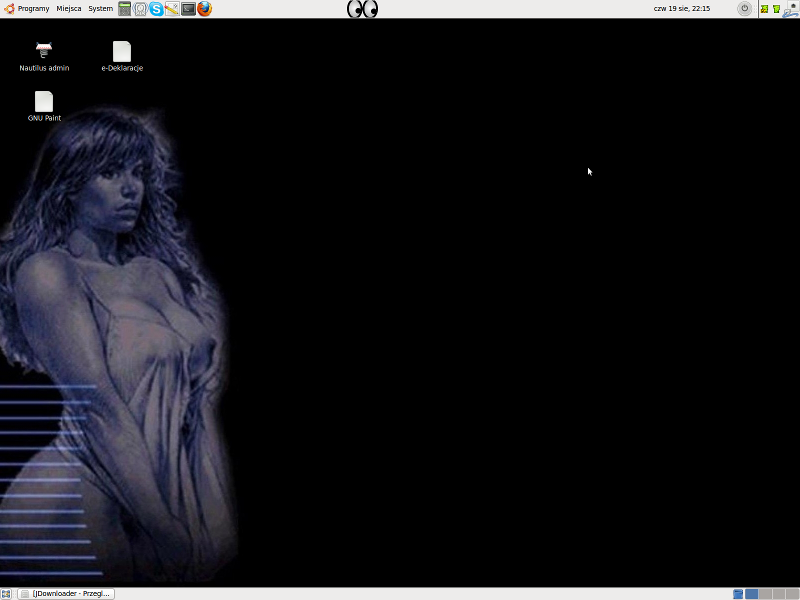
Task: Switch to the fourth workspace
Action: pos(793,594)
